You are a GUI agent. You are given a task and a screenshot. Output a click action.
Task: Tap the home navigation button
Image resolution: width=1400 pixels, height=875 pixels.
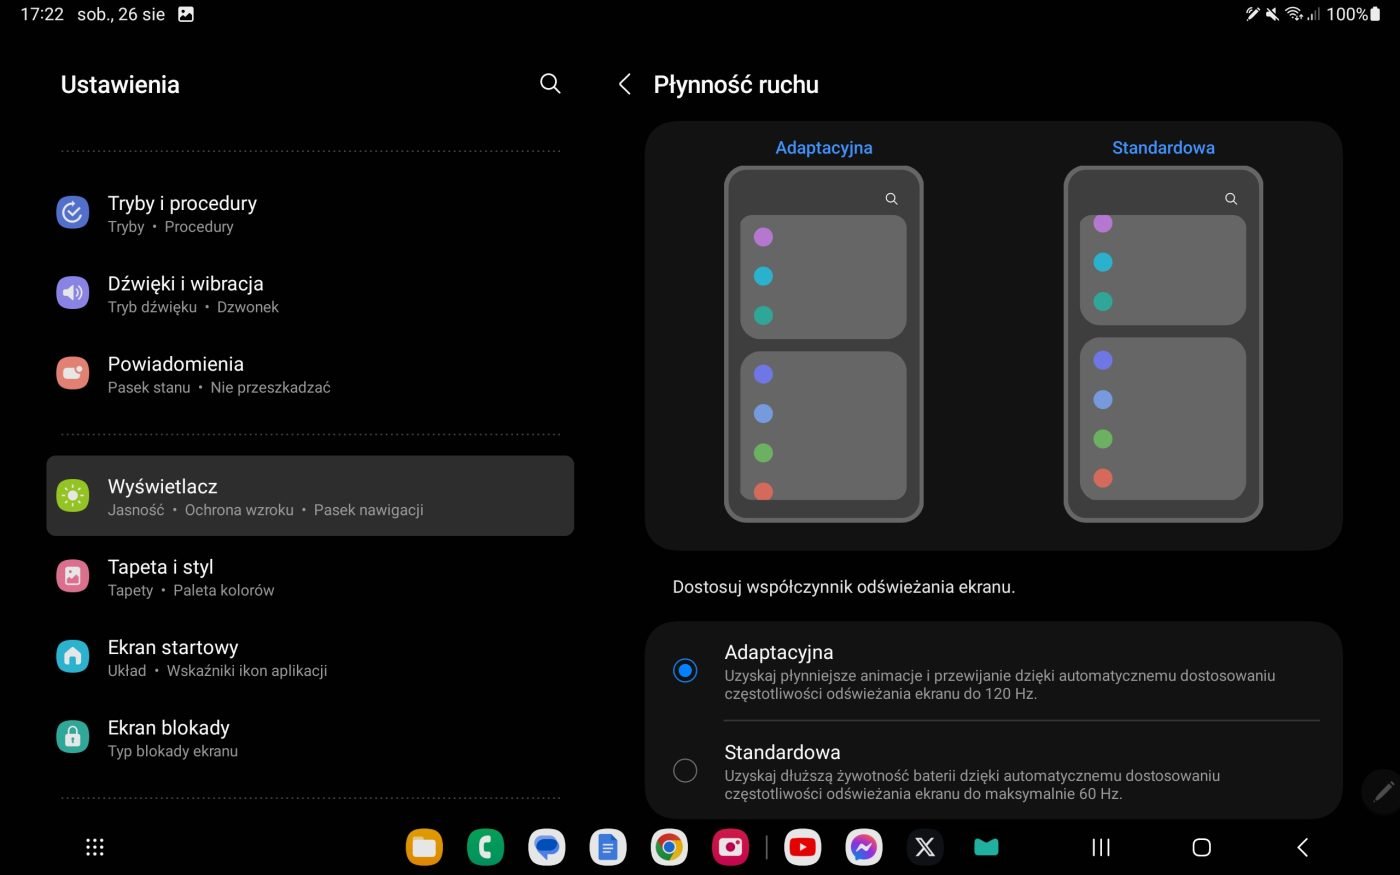tap(1202, 847)
